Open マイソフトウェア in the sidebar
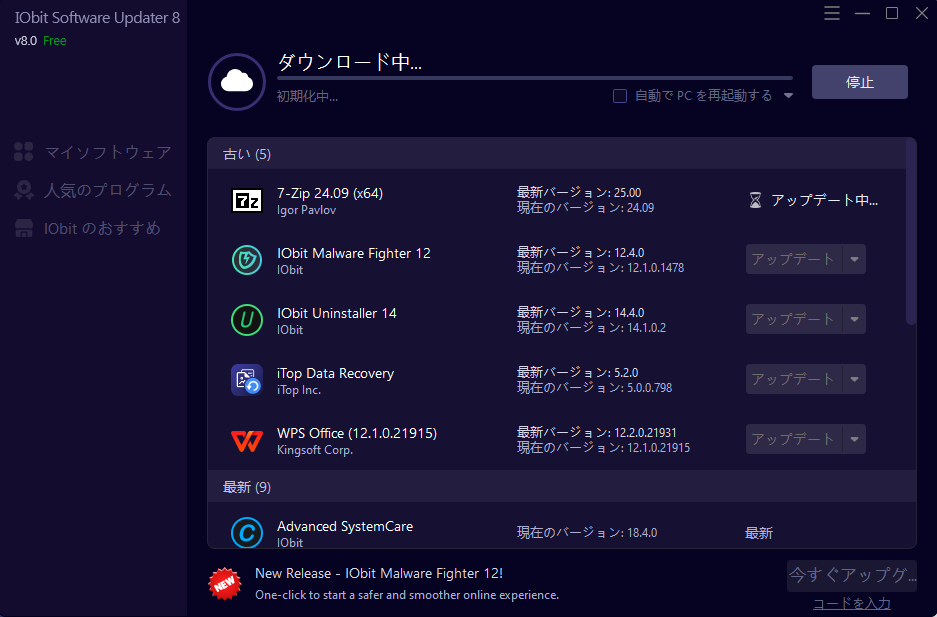937x617 pixels. (93, 152)
